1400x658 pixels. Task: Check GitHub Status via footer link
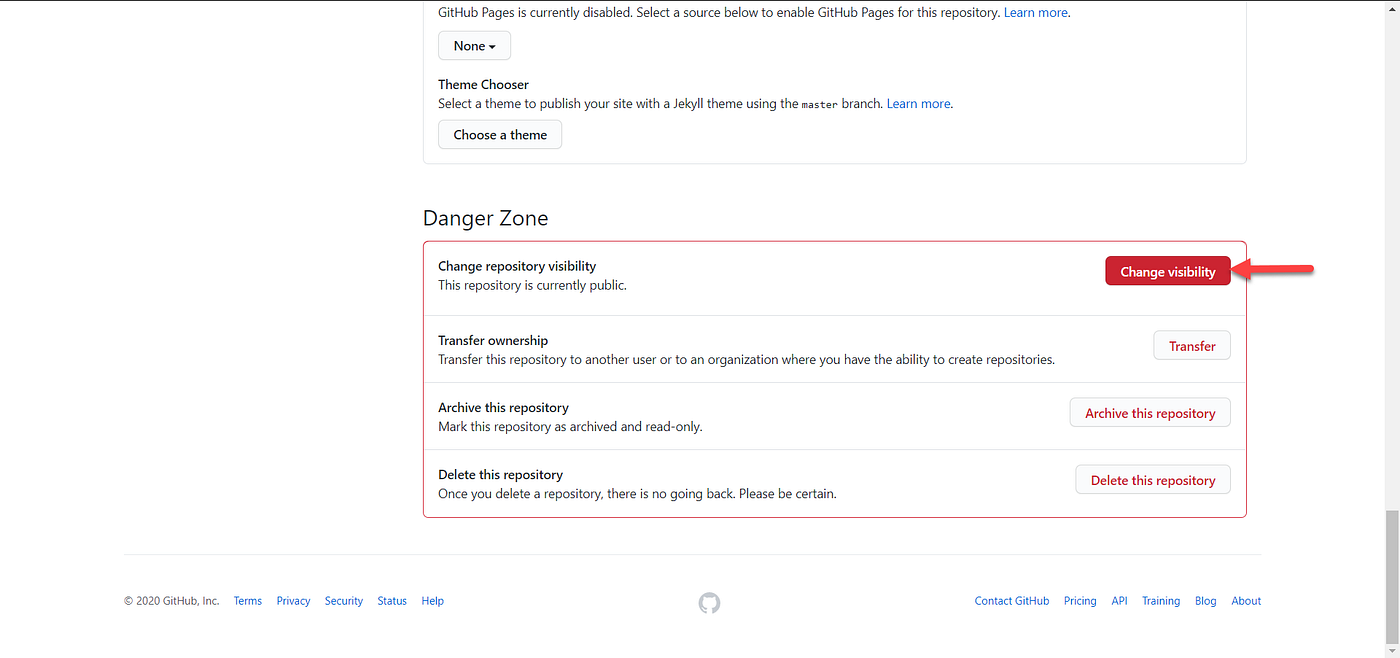click(x=391, y=600)
